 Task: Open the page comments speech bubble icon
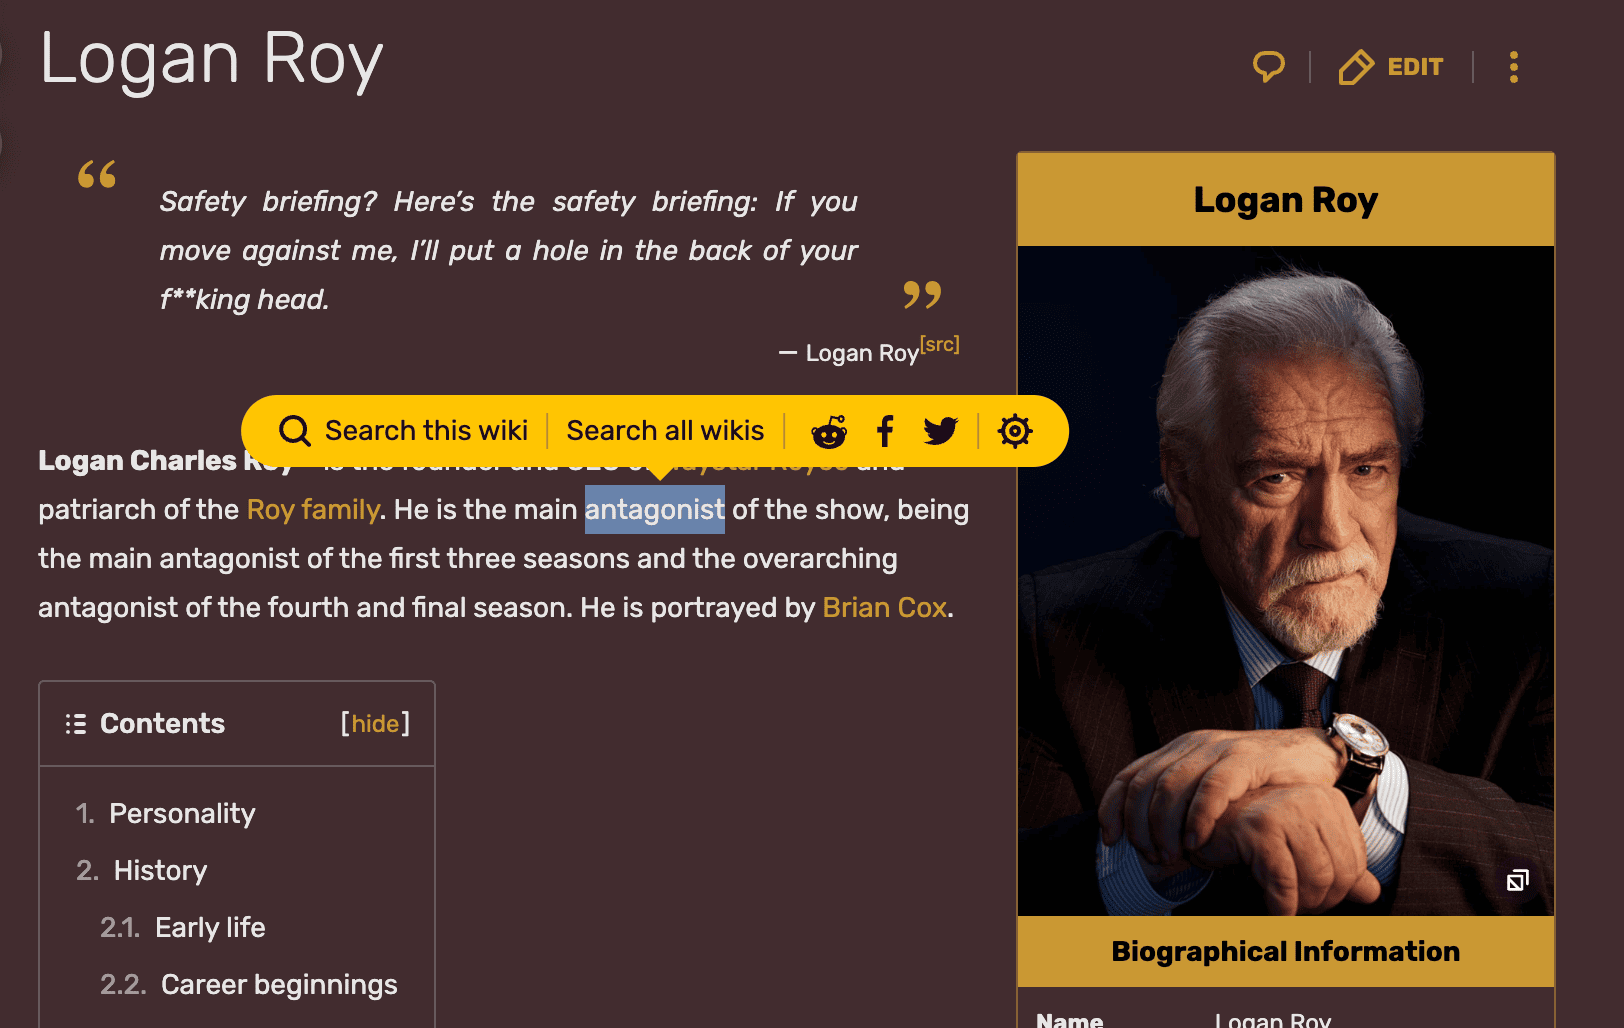coord(1268,67)
